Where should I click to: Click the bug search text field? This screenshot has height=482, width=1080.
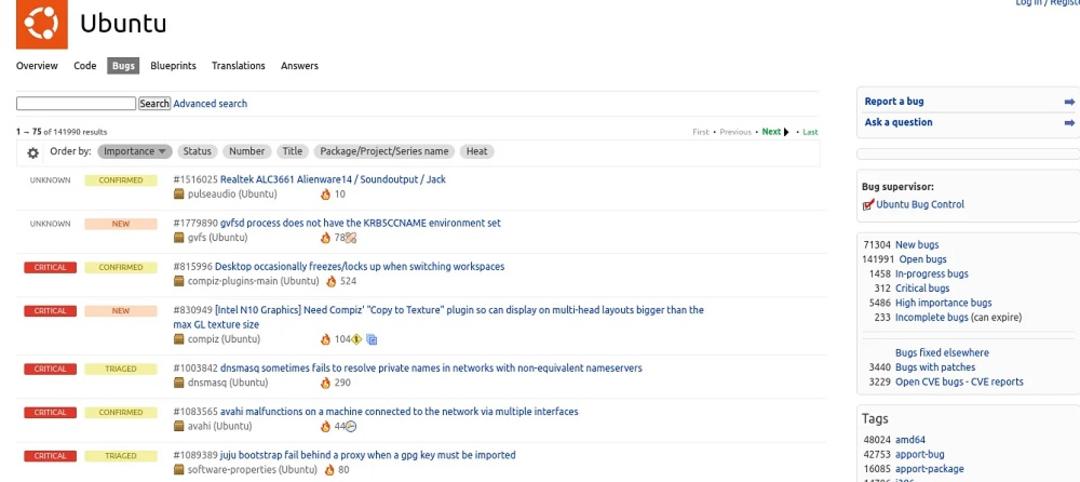(76, 103)
